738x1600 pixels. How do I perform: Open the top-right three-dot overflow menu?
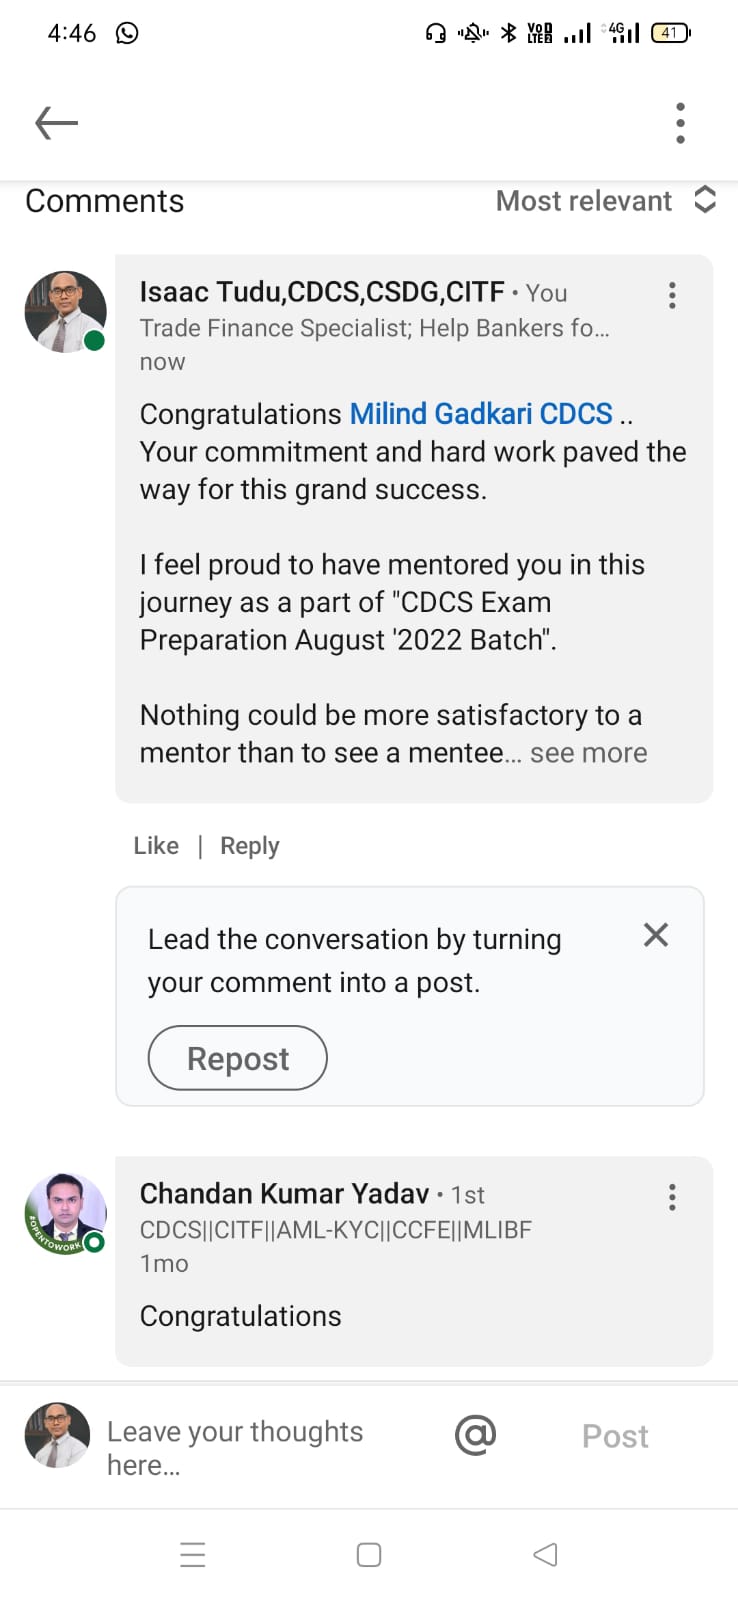tap(680, 123)
